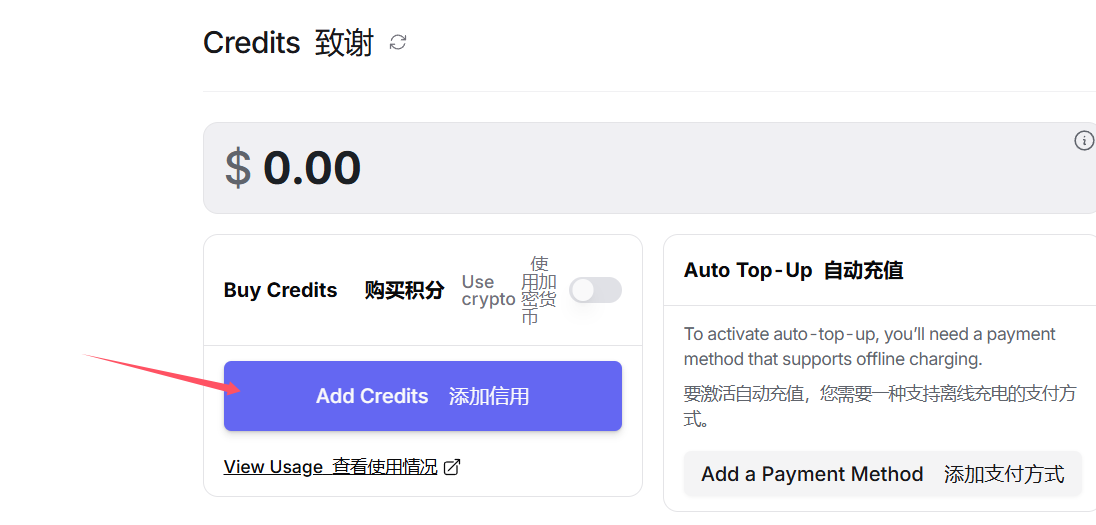Click the 自动充值 heading text
The image size is (1096, 525).
click(863, 270)
